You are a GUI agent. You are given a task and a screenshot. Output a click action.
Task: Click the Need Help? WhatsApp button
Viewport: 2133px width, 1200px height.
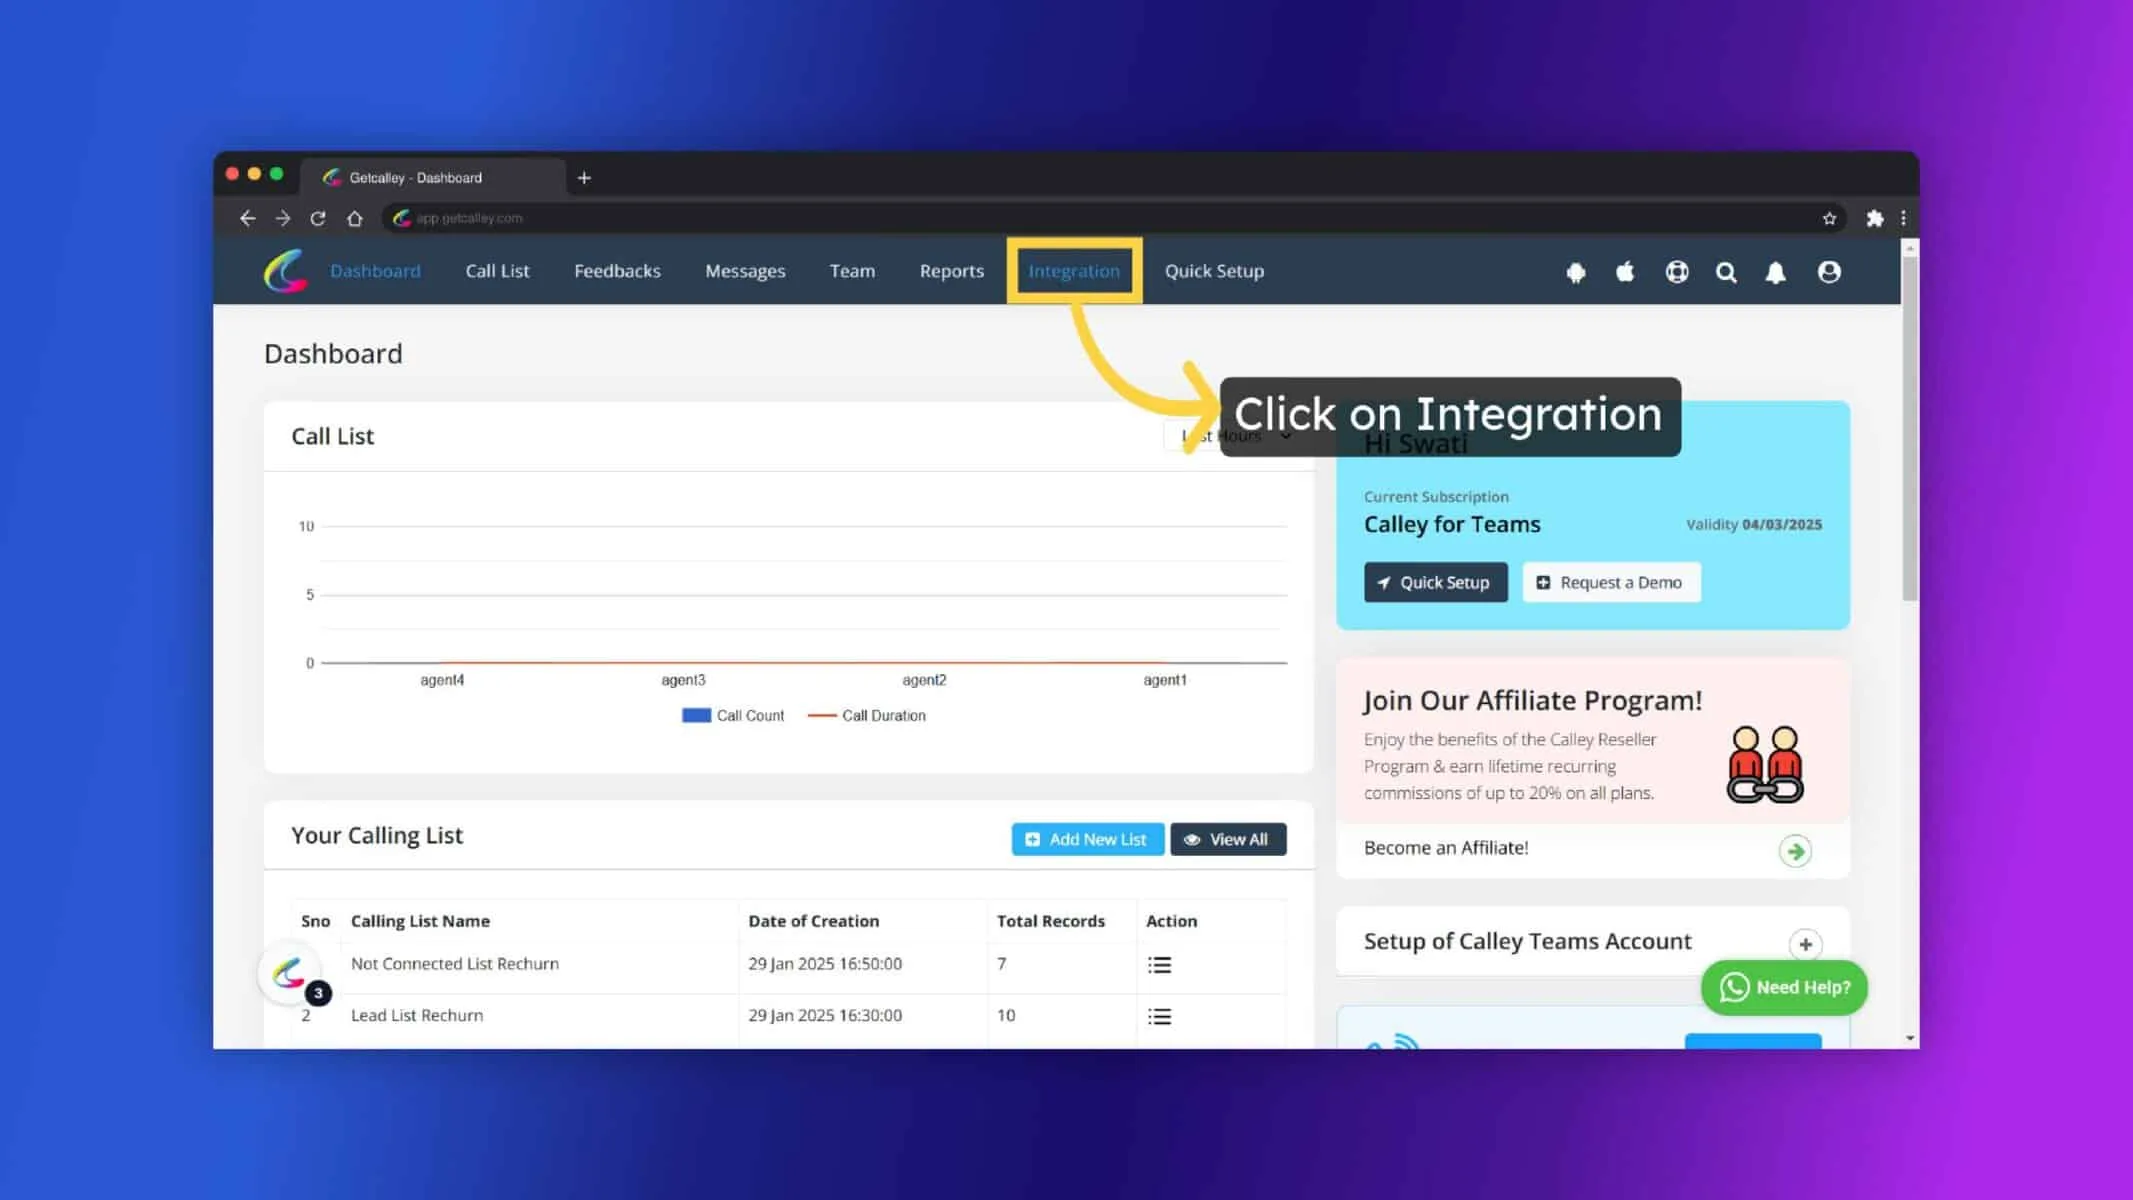[1784, 988]
